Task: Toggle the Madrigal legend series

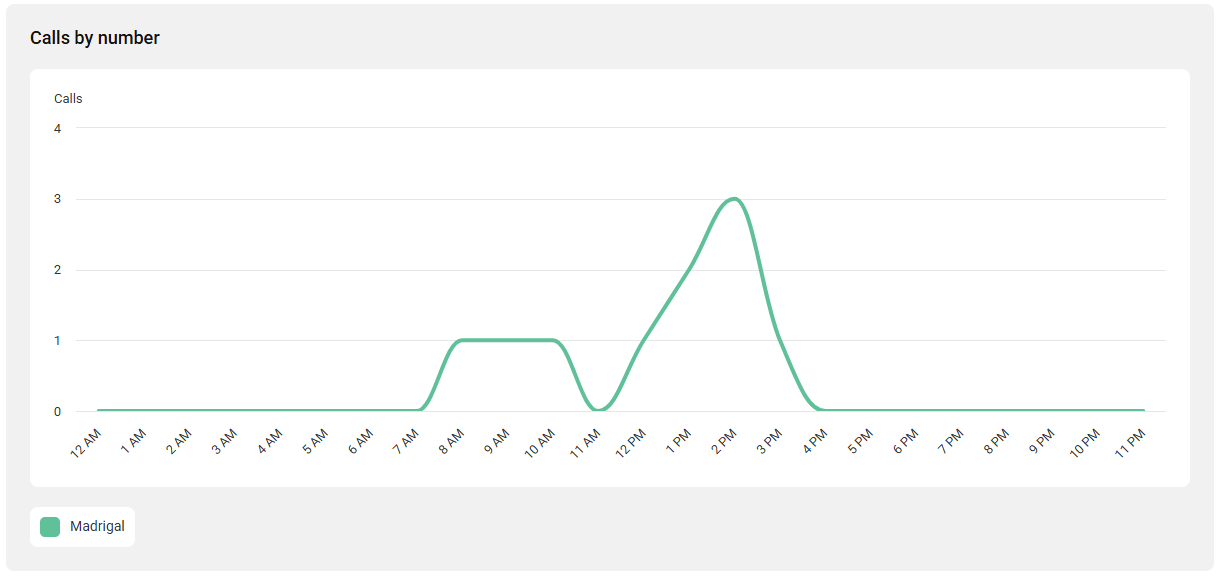Action: pos(82,527)
